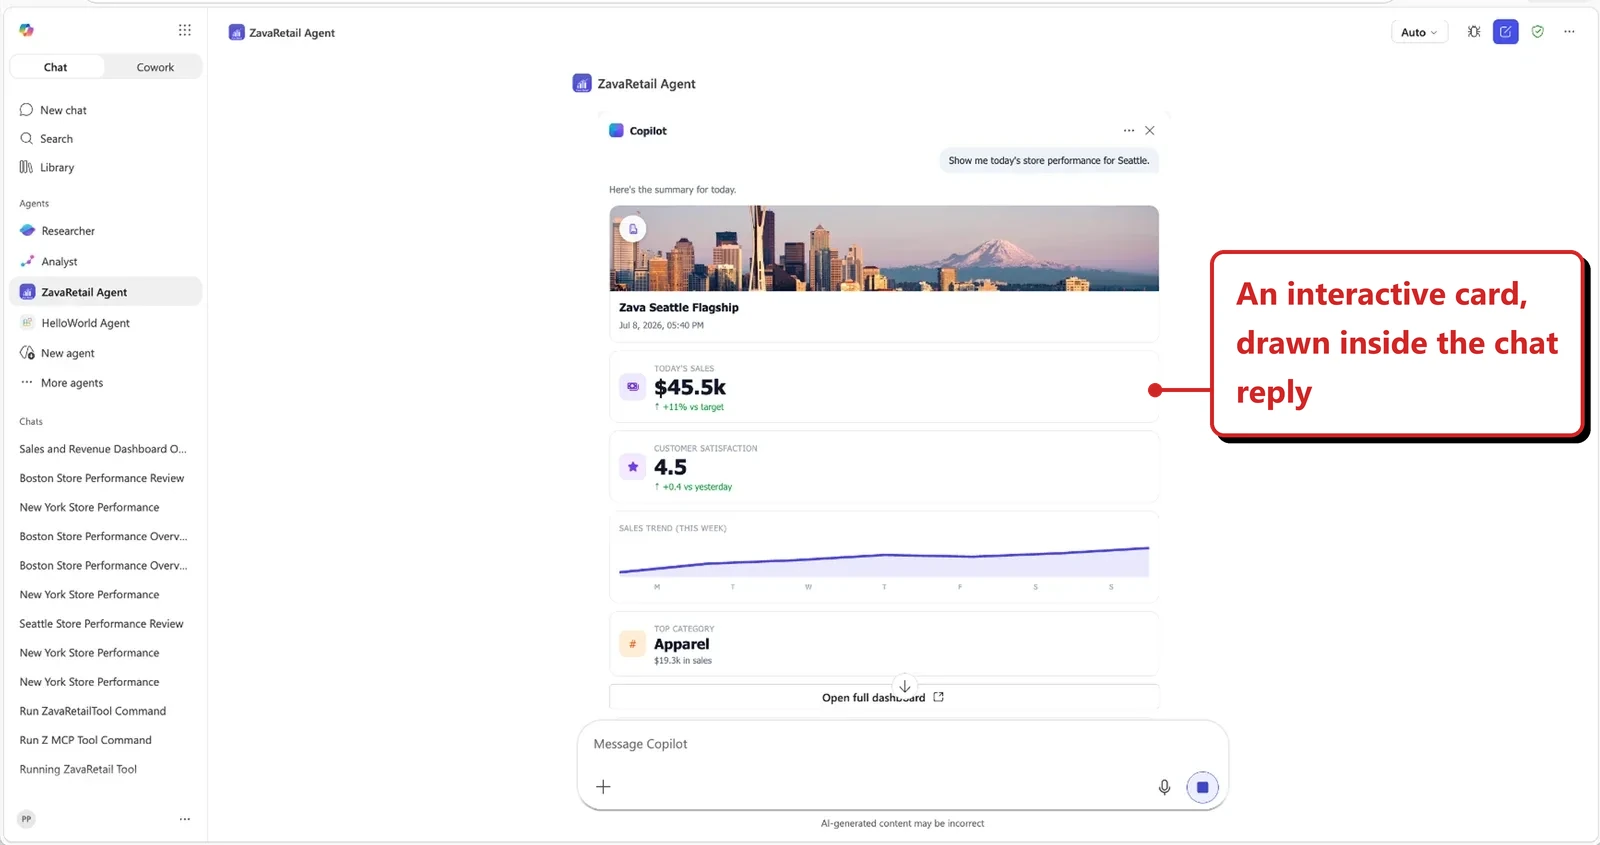Click the PP profile avatar
1600x845 pixels.
click(x=27, y=819)
